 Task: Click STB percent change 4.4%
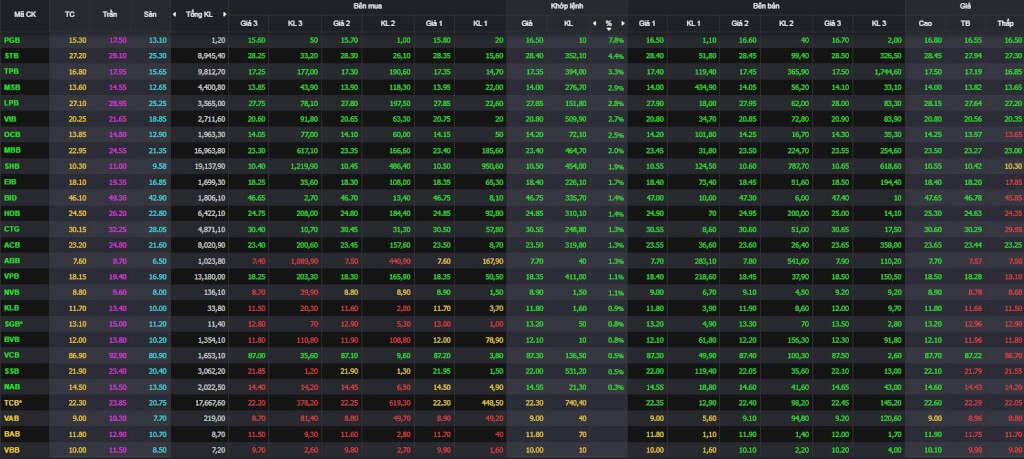coord(616,55)
